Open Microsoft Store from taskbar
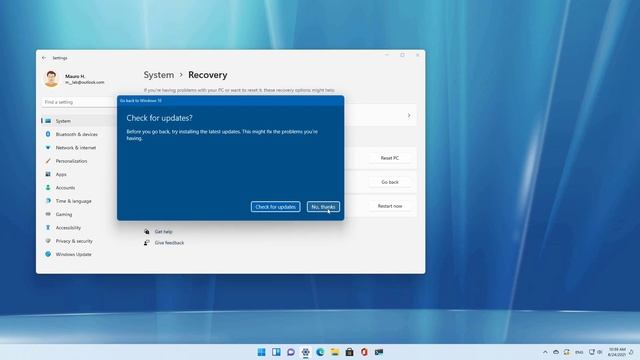The height and width of the screenshot is (360, 640). click(349, 352)
